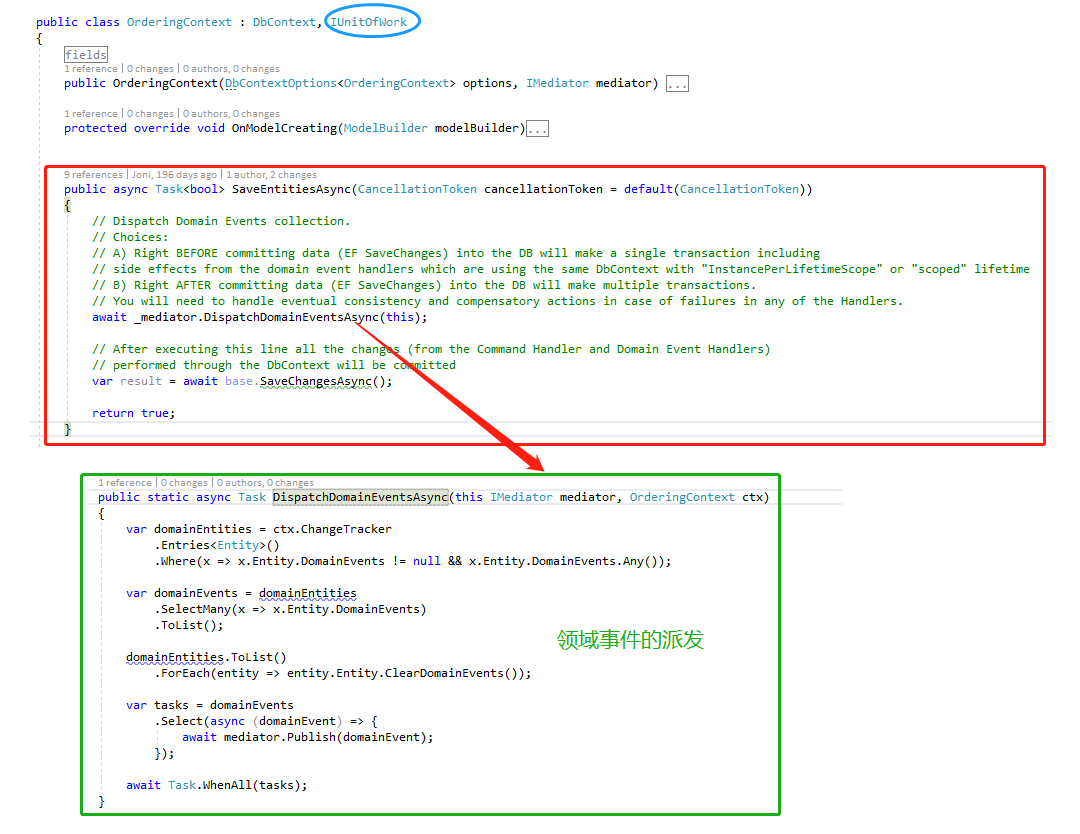Expand the collapsed "fields" region
Viewport: 1080px width, 834px height.
(x=85, y=55)
